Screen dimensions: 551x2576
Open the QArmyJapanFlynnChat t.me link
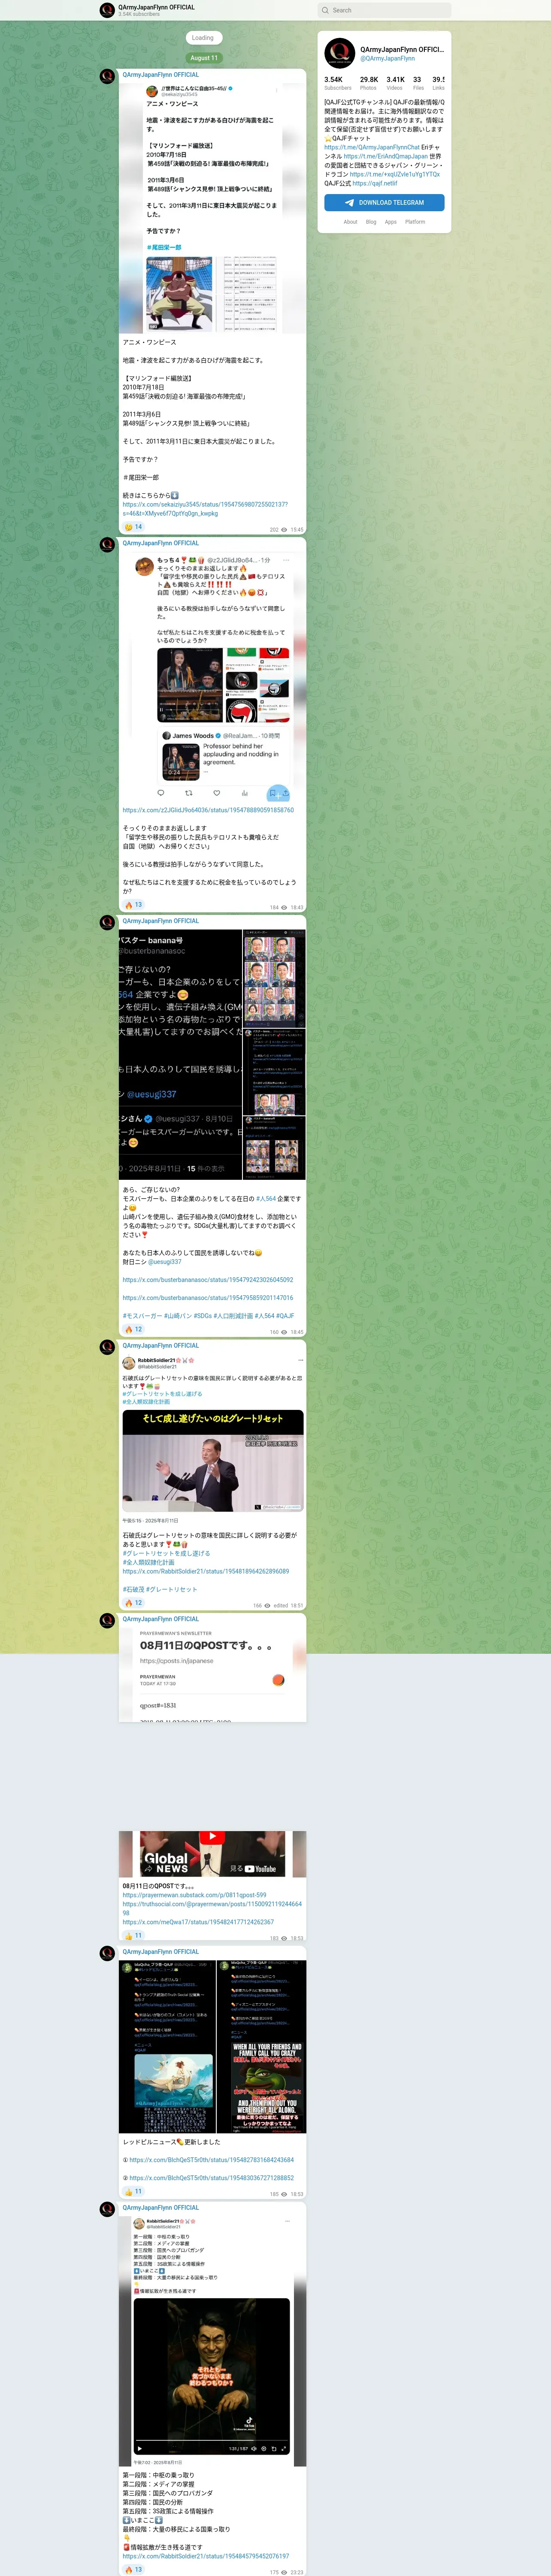(x=372, y=147)
